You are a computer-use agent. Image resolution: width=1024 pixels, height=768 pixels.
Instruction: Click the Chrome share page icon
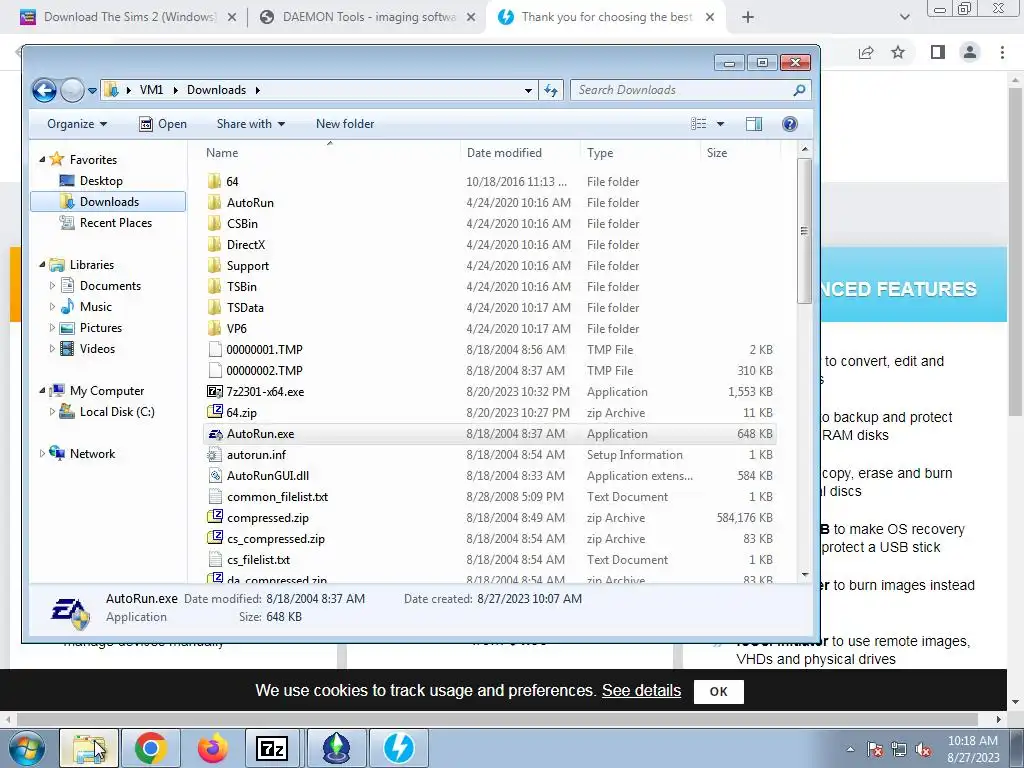coord(866,52)
